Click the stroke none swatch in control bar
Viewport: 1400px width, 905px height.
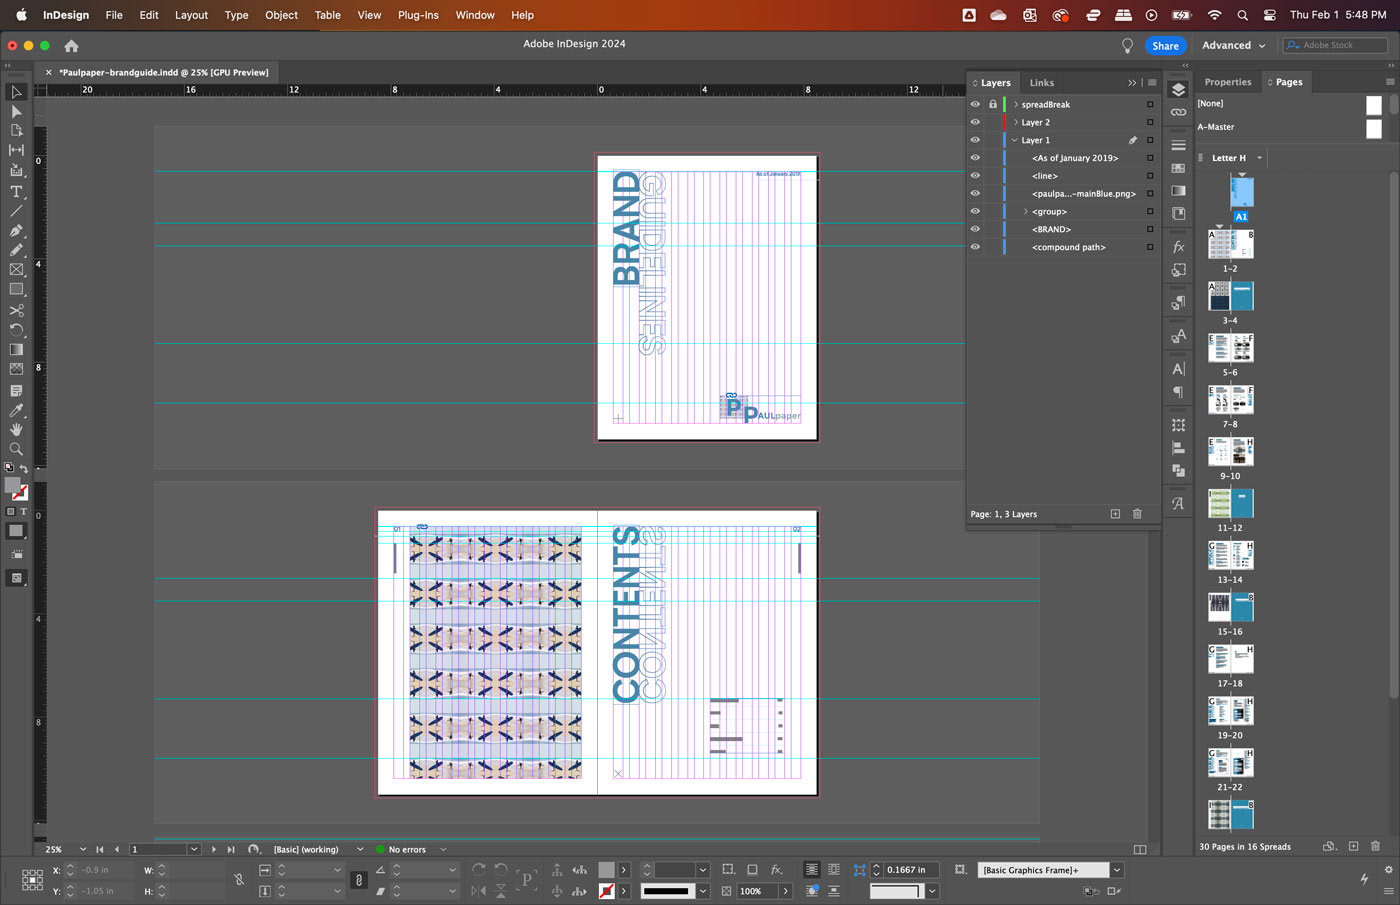pos(606,891)
